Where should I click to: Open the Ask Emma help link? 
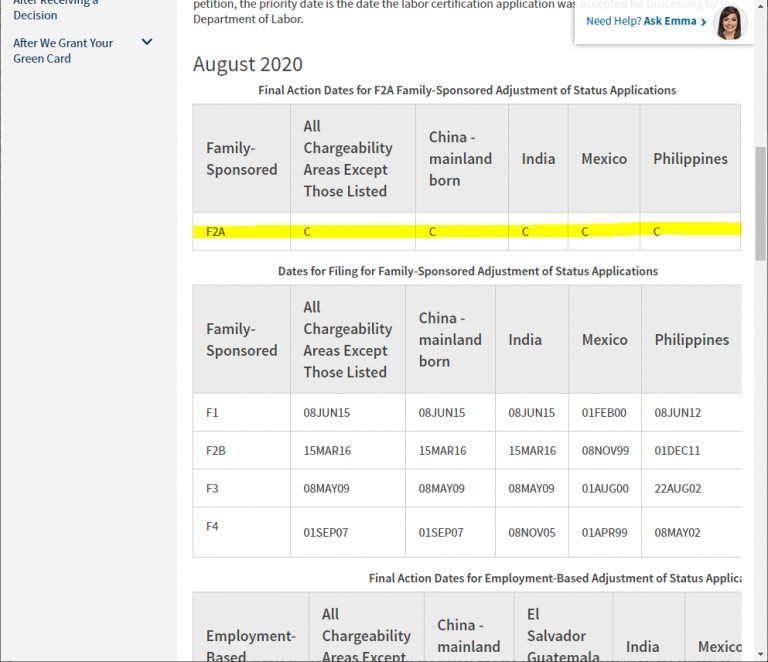(x=646, y=22)
